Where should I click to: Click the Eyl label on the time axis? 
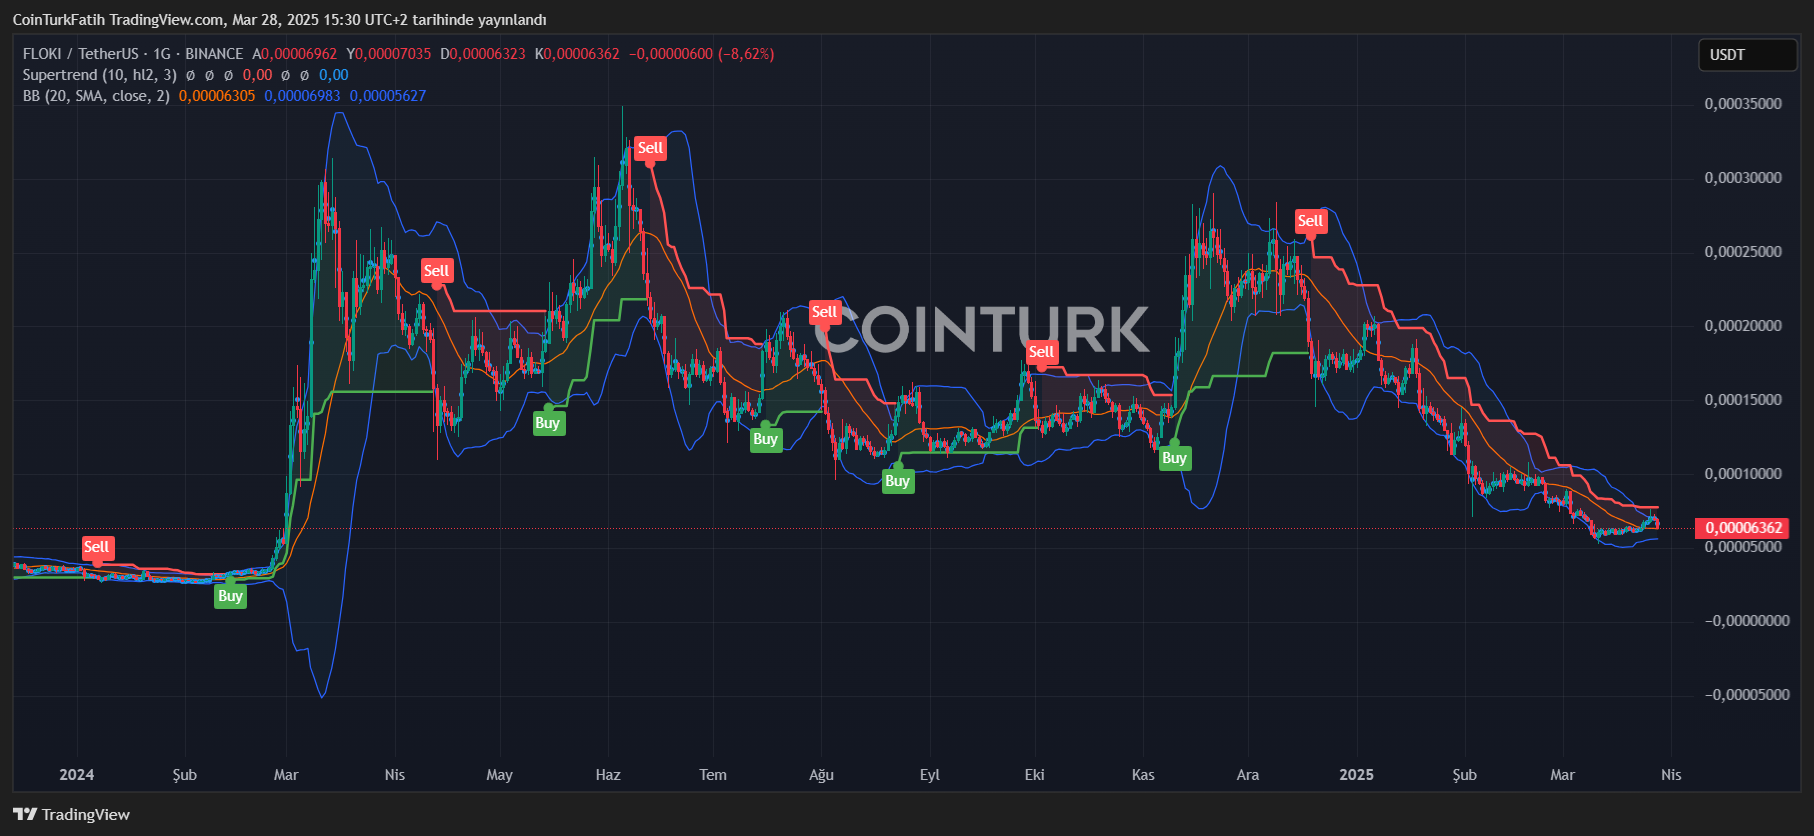[x=930, y=775]
